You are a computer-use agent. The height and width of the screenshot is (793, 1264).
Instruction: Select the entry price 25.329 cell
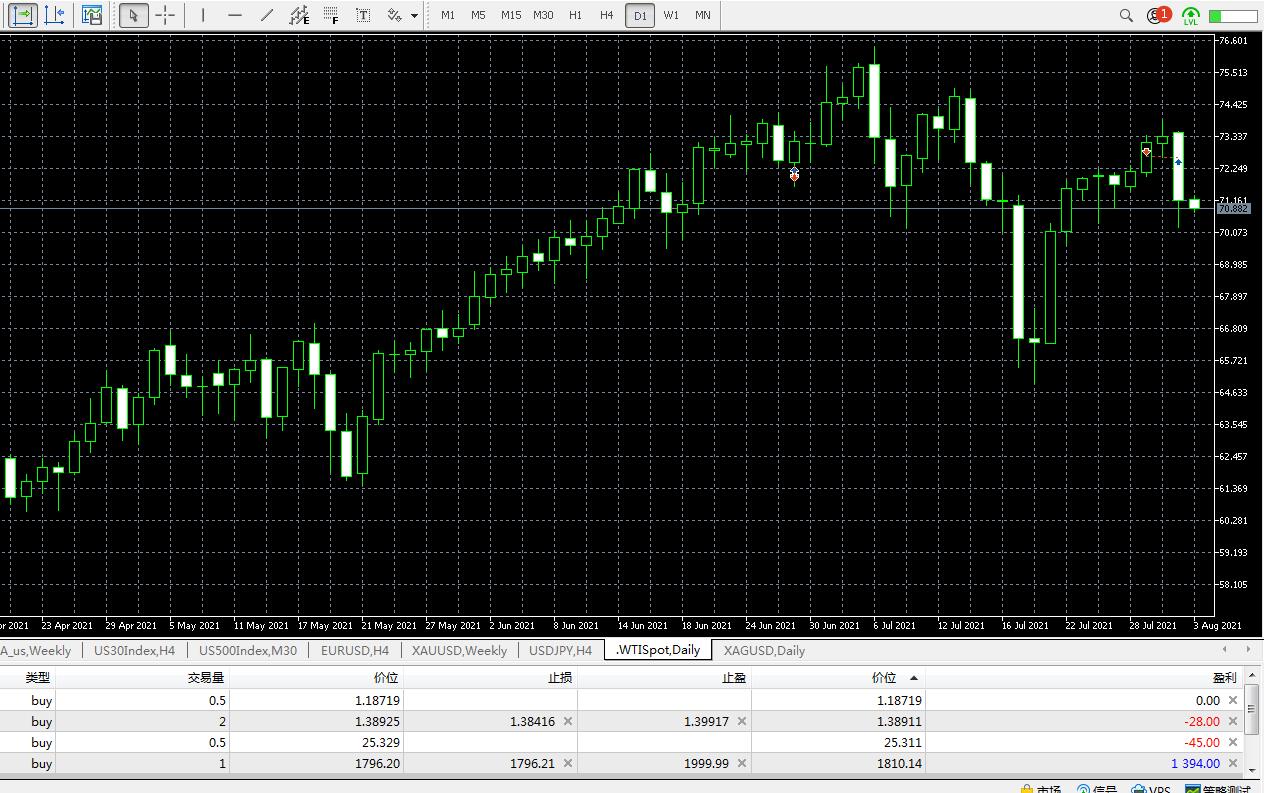click(x=317, y=742)
